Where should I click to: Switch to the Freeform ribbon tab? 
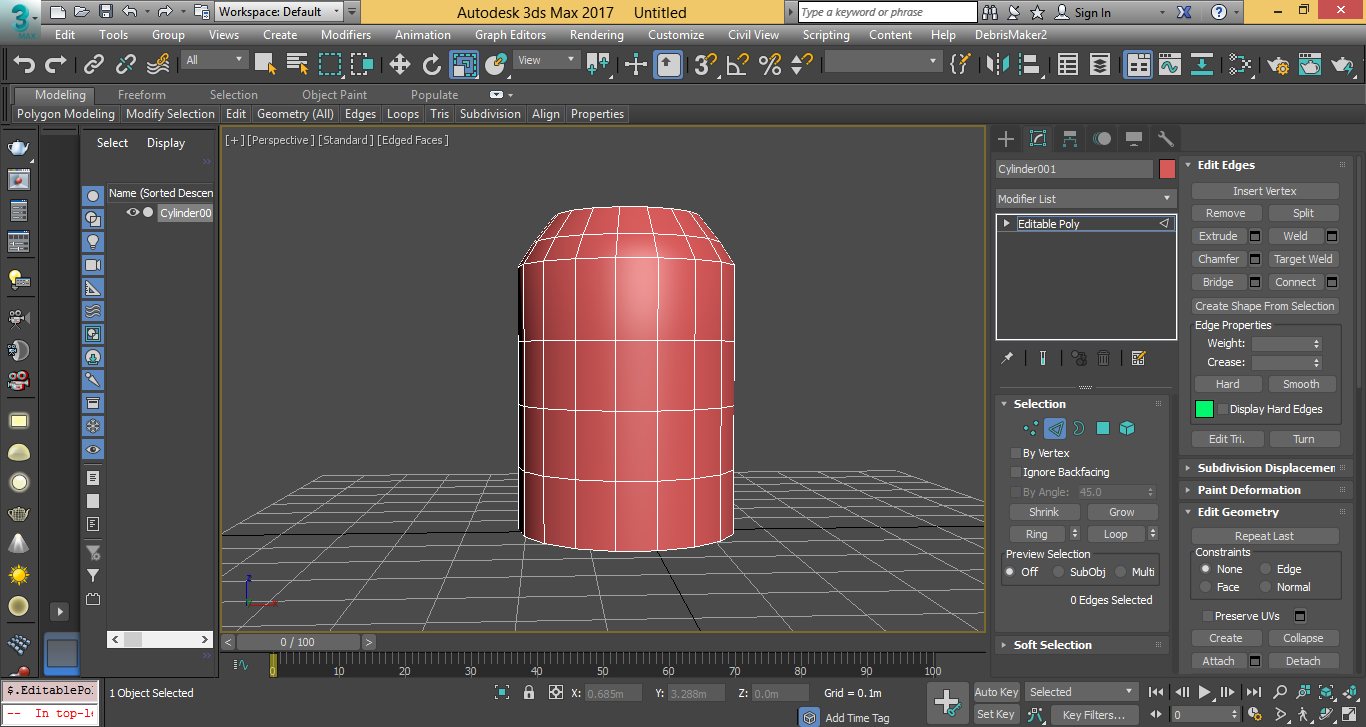click(142, 95)
